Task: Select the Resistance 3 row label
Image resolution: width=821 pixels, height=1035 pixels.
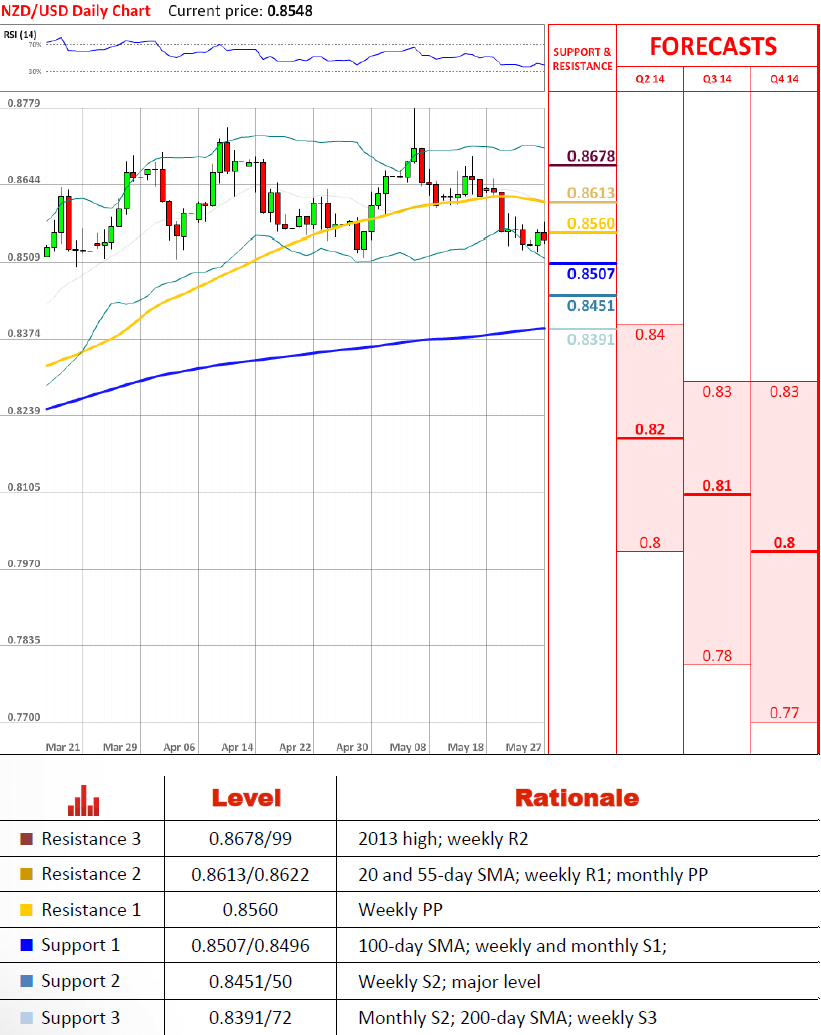Action: [91, 839]
